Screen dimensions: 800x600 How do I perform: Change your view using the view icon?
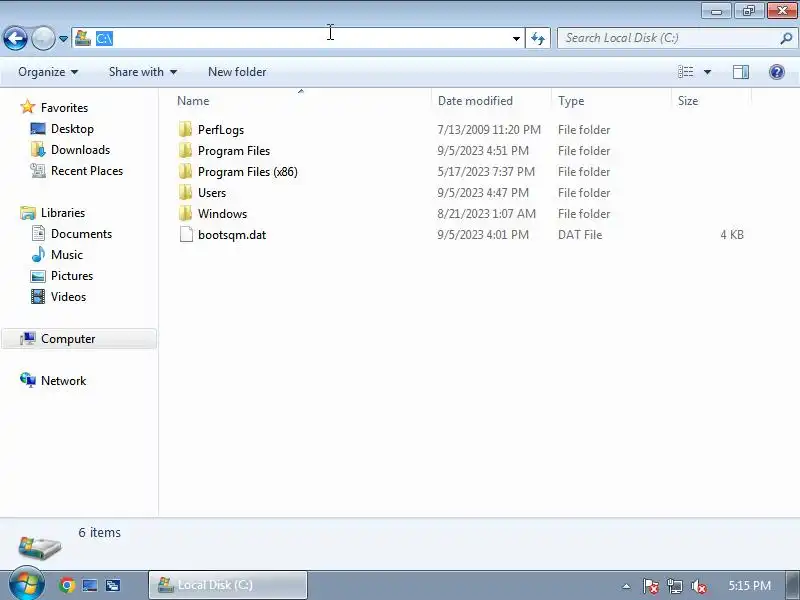click(685, 72)
